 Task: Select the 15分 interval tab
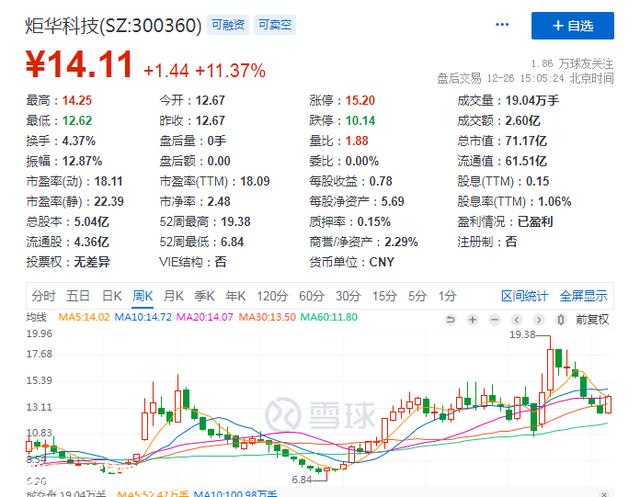[384, 296]
